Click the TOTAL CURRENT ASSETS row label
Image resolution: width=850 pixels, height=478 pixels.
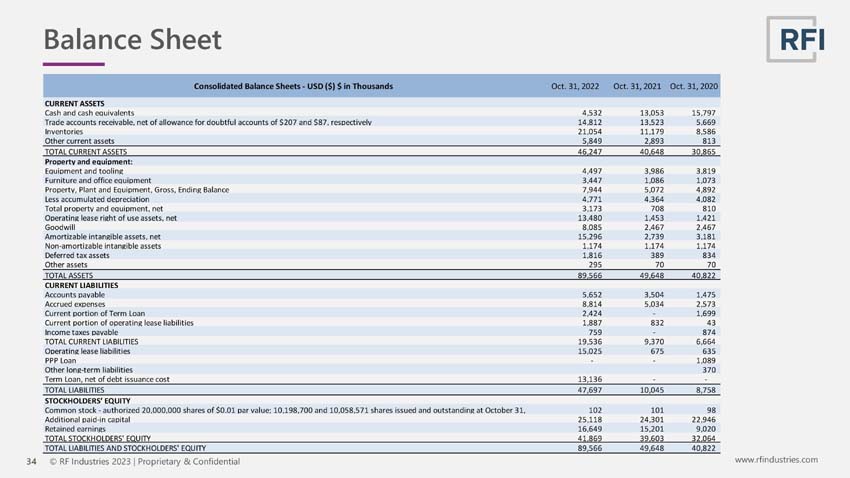(86, 152)
